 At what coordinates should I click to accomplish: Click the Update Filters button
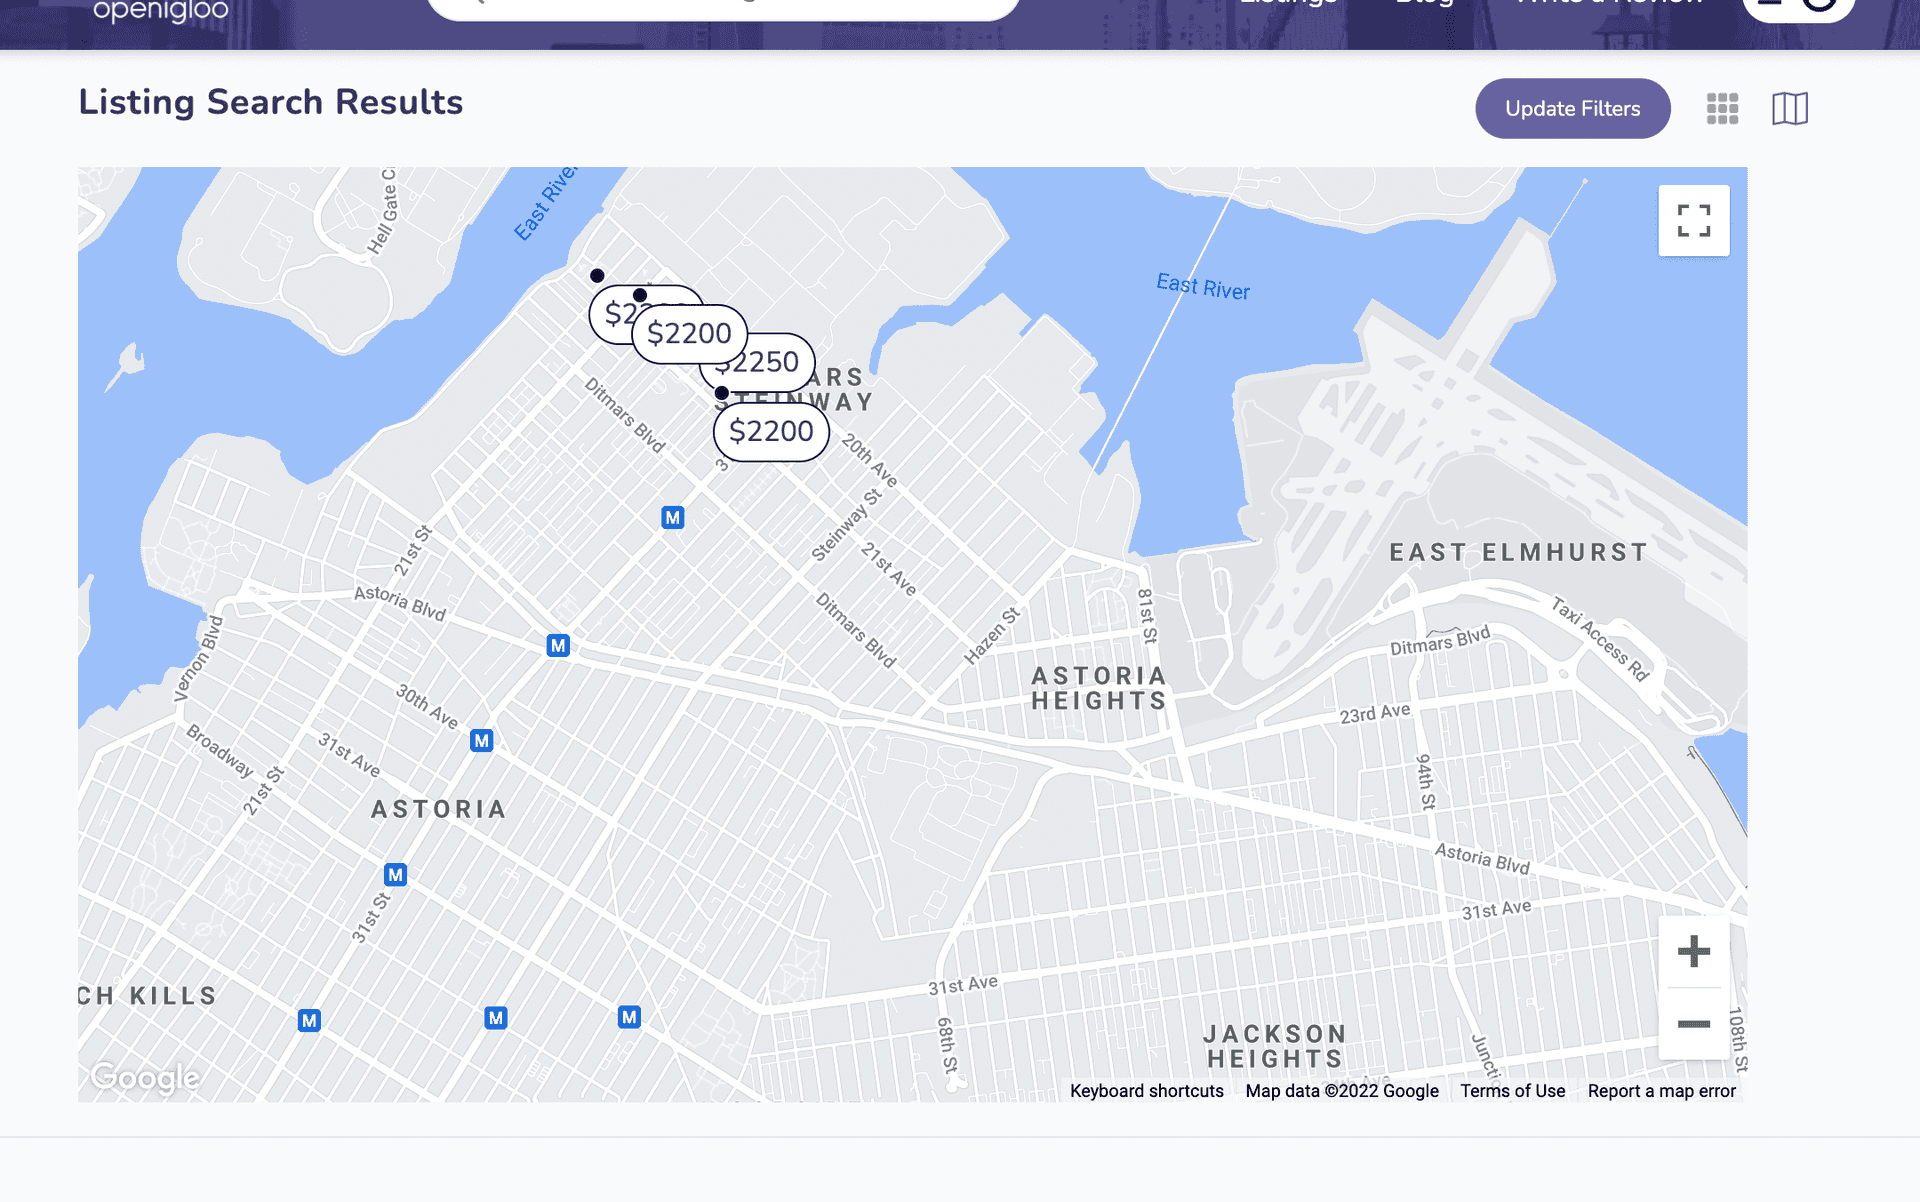point(1572,108)
